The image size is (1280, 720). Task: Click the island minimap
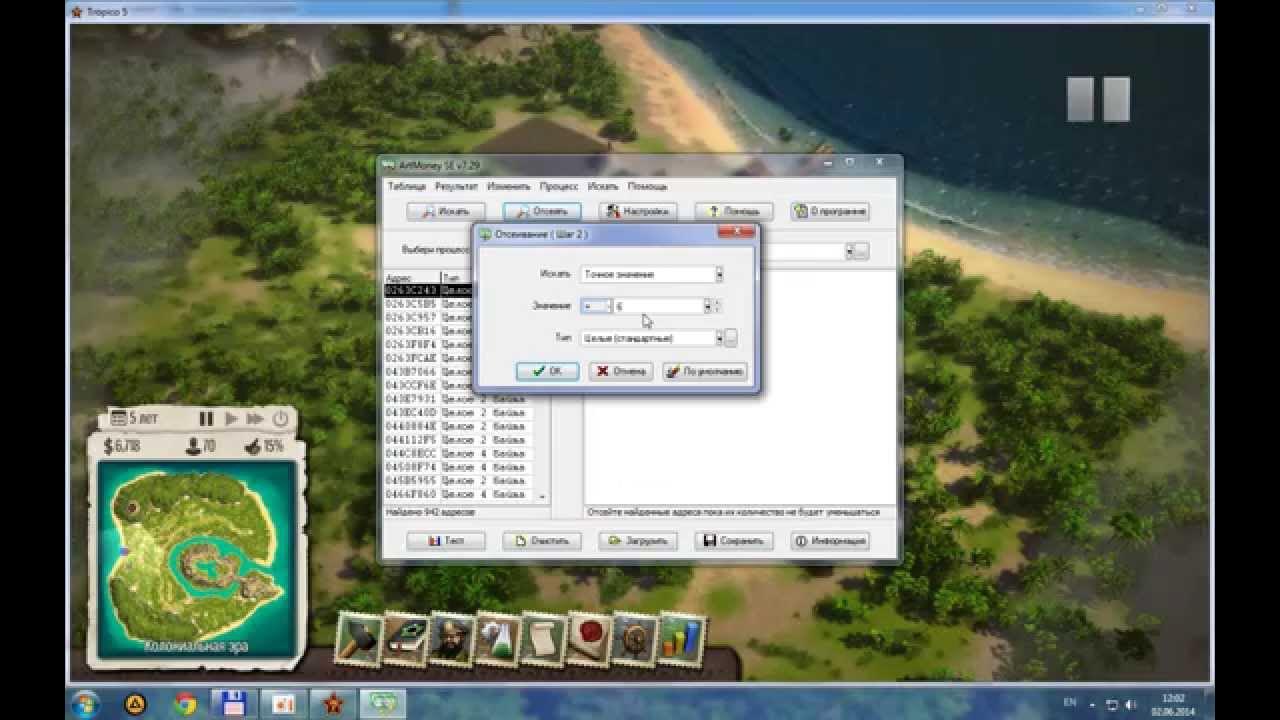197,560
